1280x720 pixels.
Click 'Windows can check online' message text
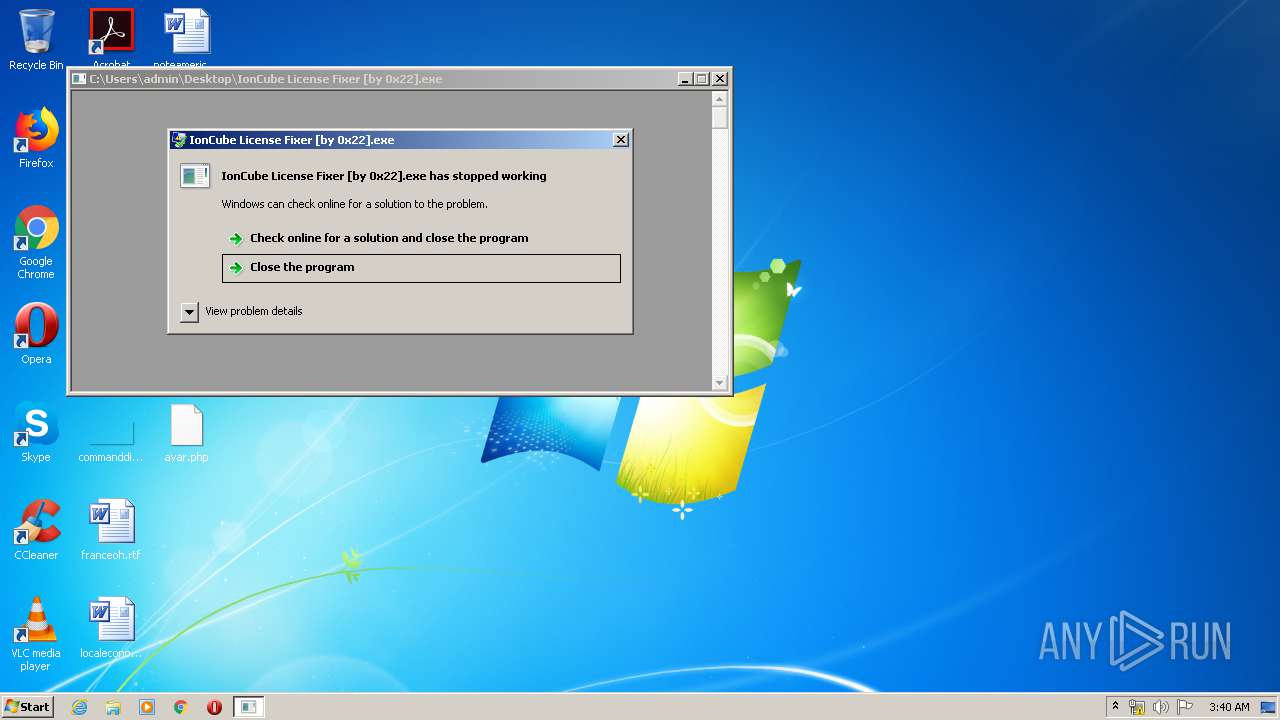[x=354, y=204]
